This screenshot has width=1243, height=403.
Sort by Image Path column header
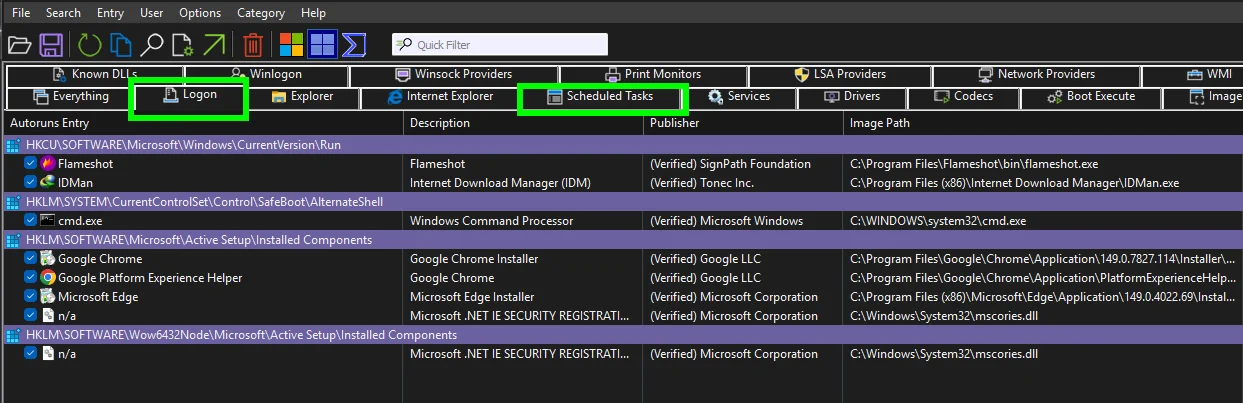(1043, 123)
